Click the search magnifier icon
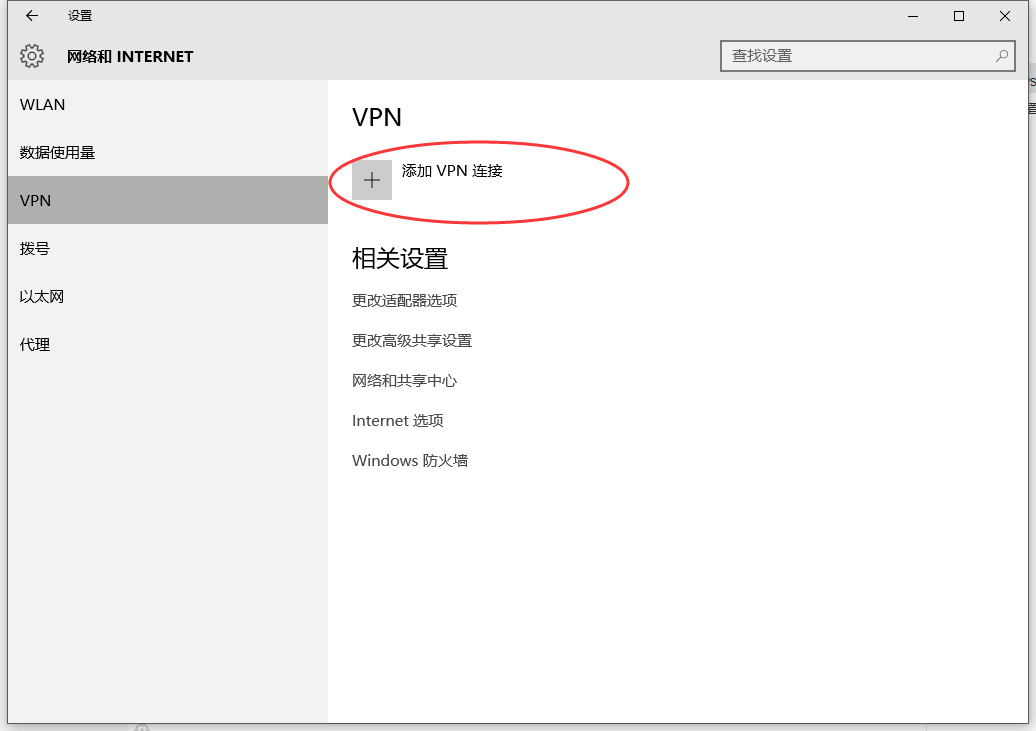1036x731 pixels. click(1002, 56)
